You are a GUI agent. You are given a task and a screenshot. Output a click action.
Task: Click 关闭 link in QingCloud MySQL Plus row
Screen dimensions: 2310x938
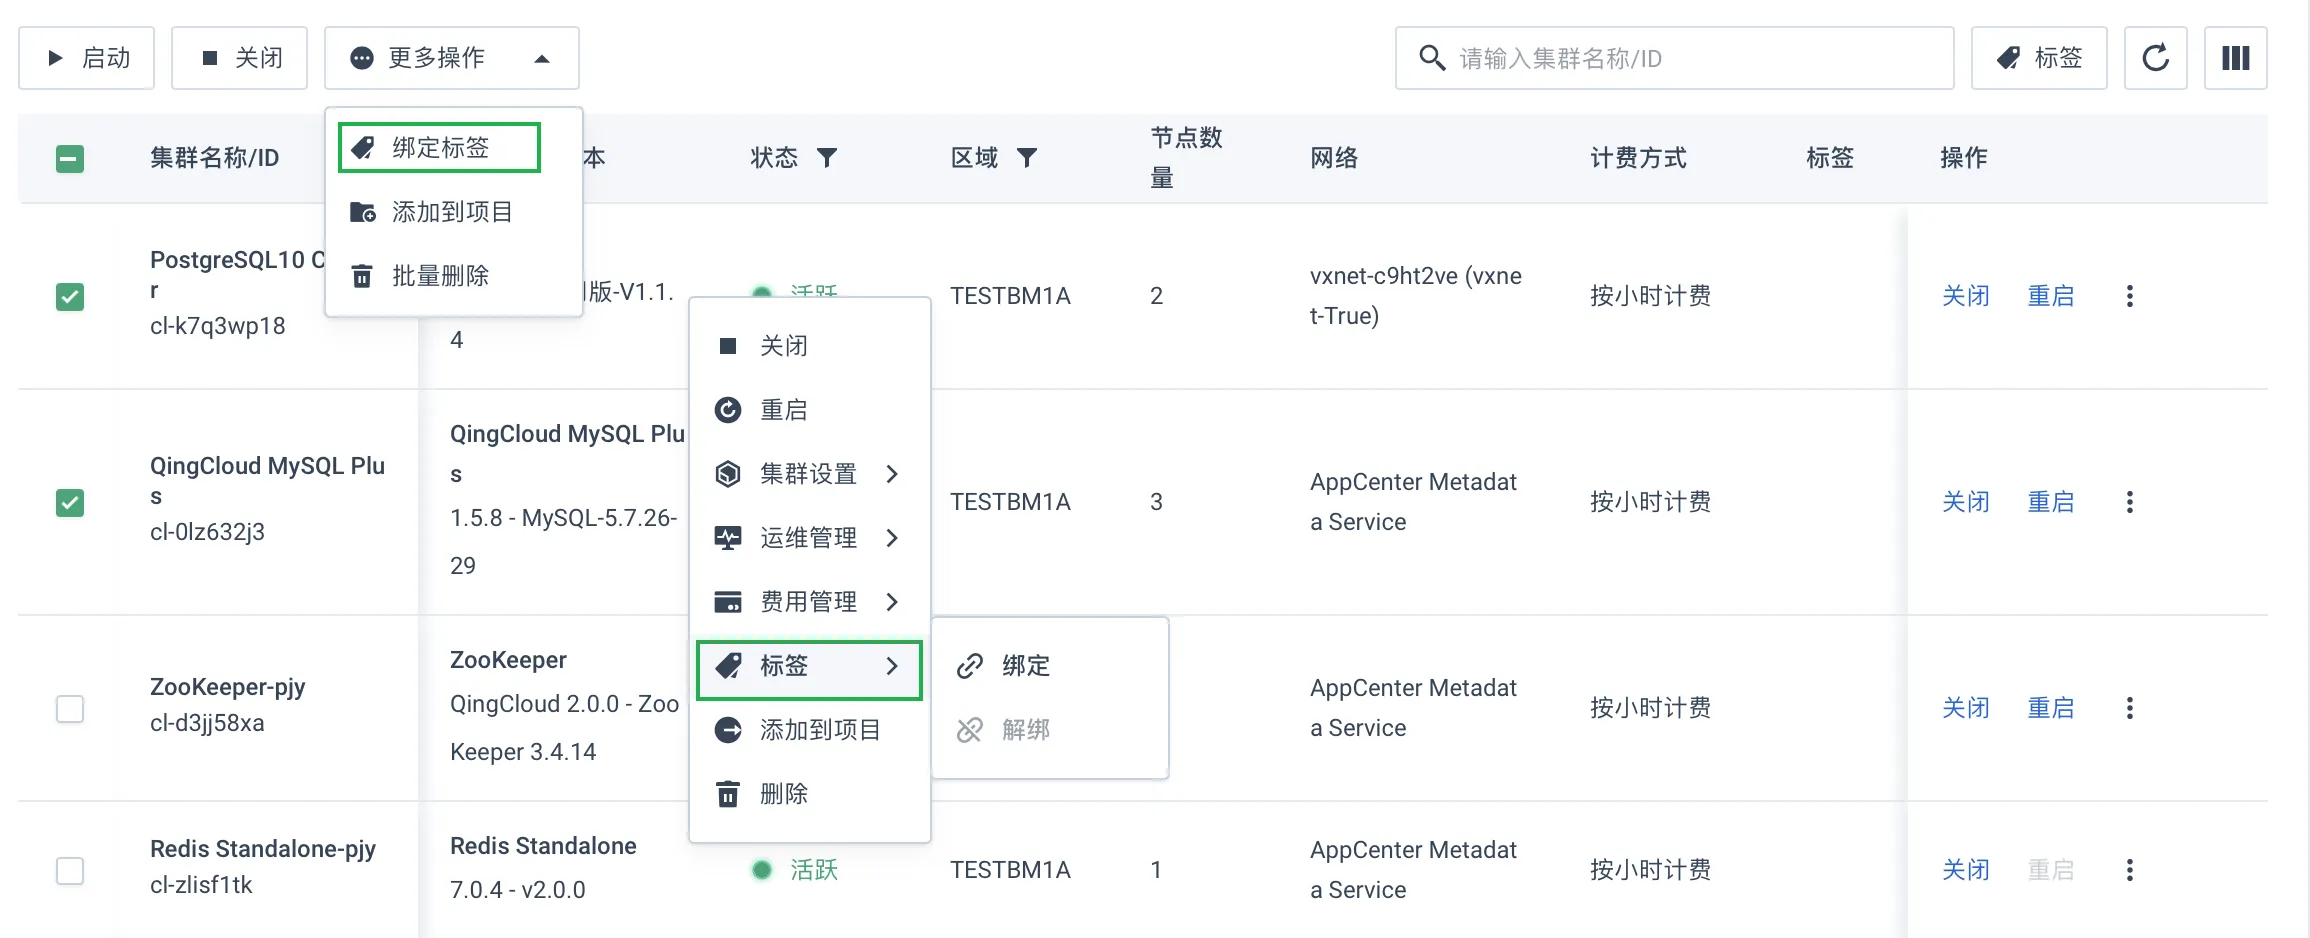coord(1965,502)
